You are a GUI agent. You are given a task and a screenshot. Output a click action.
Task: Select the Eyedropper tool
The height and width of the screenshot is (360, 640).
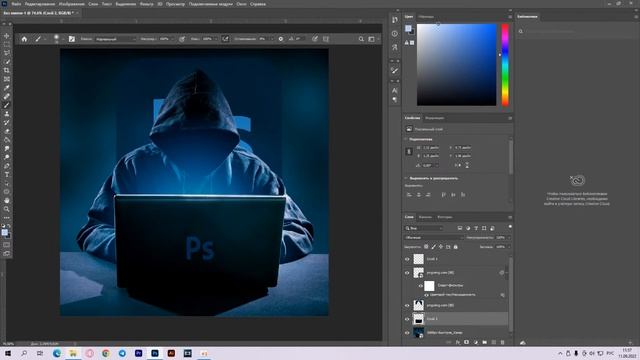[x=7, y=88]
